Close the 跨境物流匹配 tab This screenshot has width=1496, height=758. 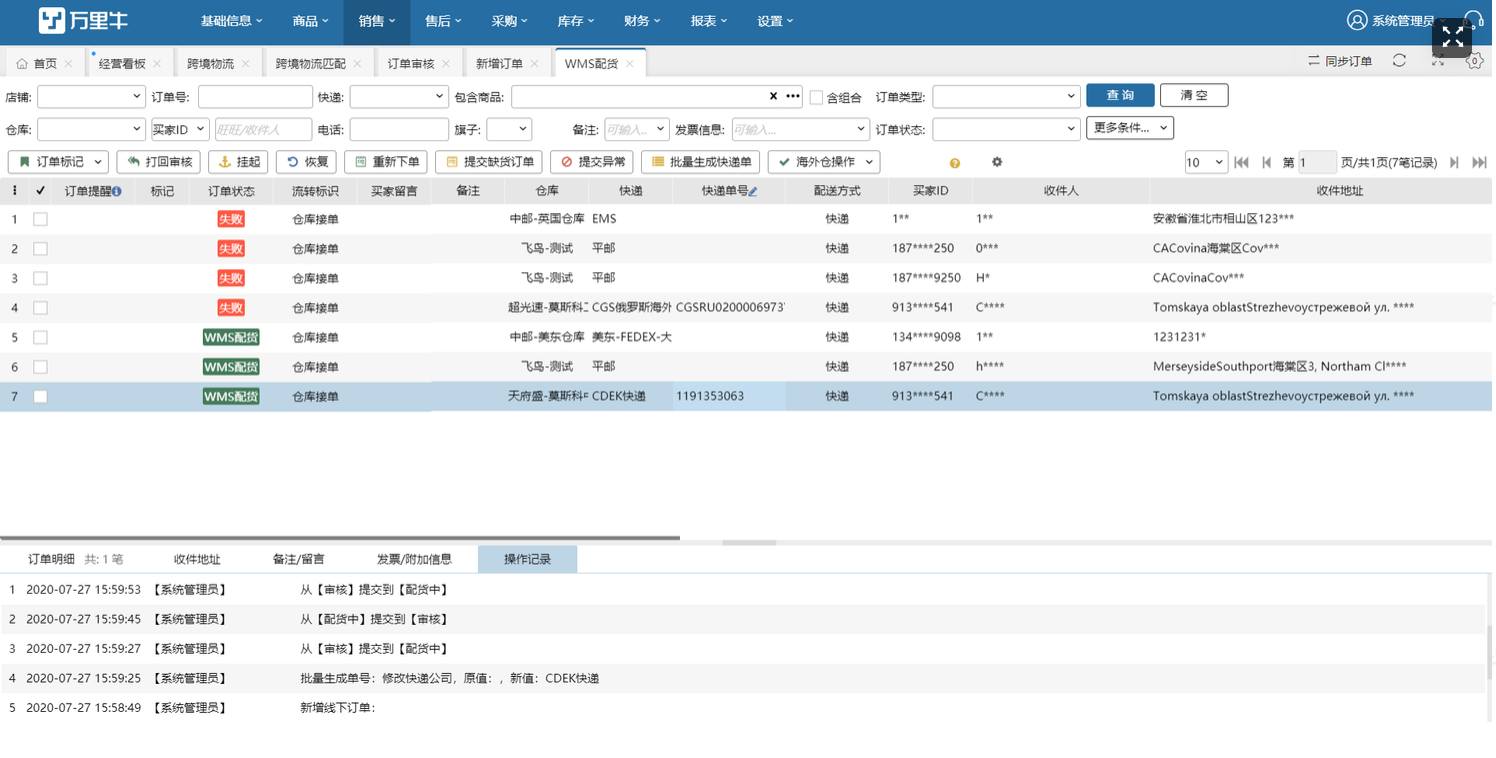click(357, 64)
